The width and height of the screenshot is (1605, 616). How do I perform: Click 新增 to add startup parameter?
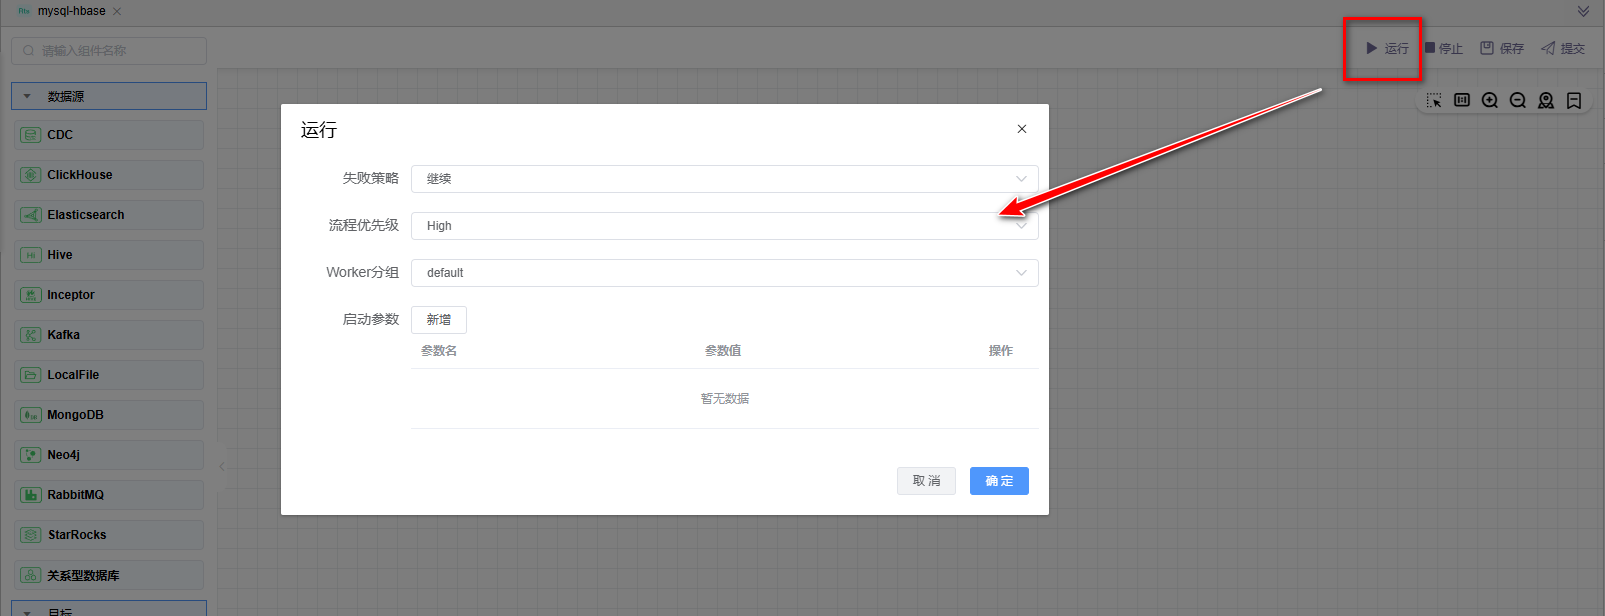pyautogui.click(x=438, y=320)
